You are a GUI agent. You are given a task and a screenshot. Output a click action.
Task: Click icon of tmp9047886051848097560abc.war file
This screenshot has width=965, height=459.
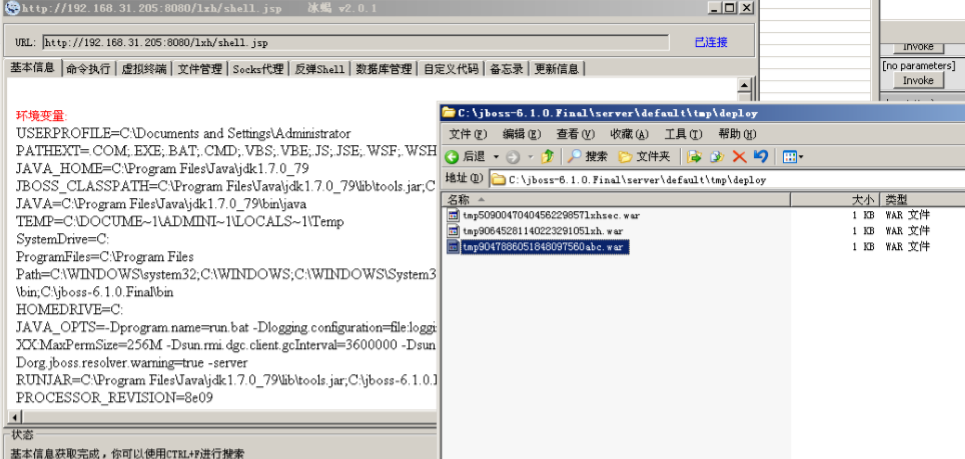tap(453, 247)
